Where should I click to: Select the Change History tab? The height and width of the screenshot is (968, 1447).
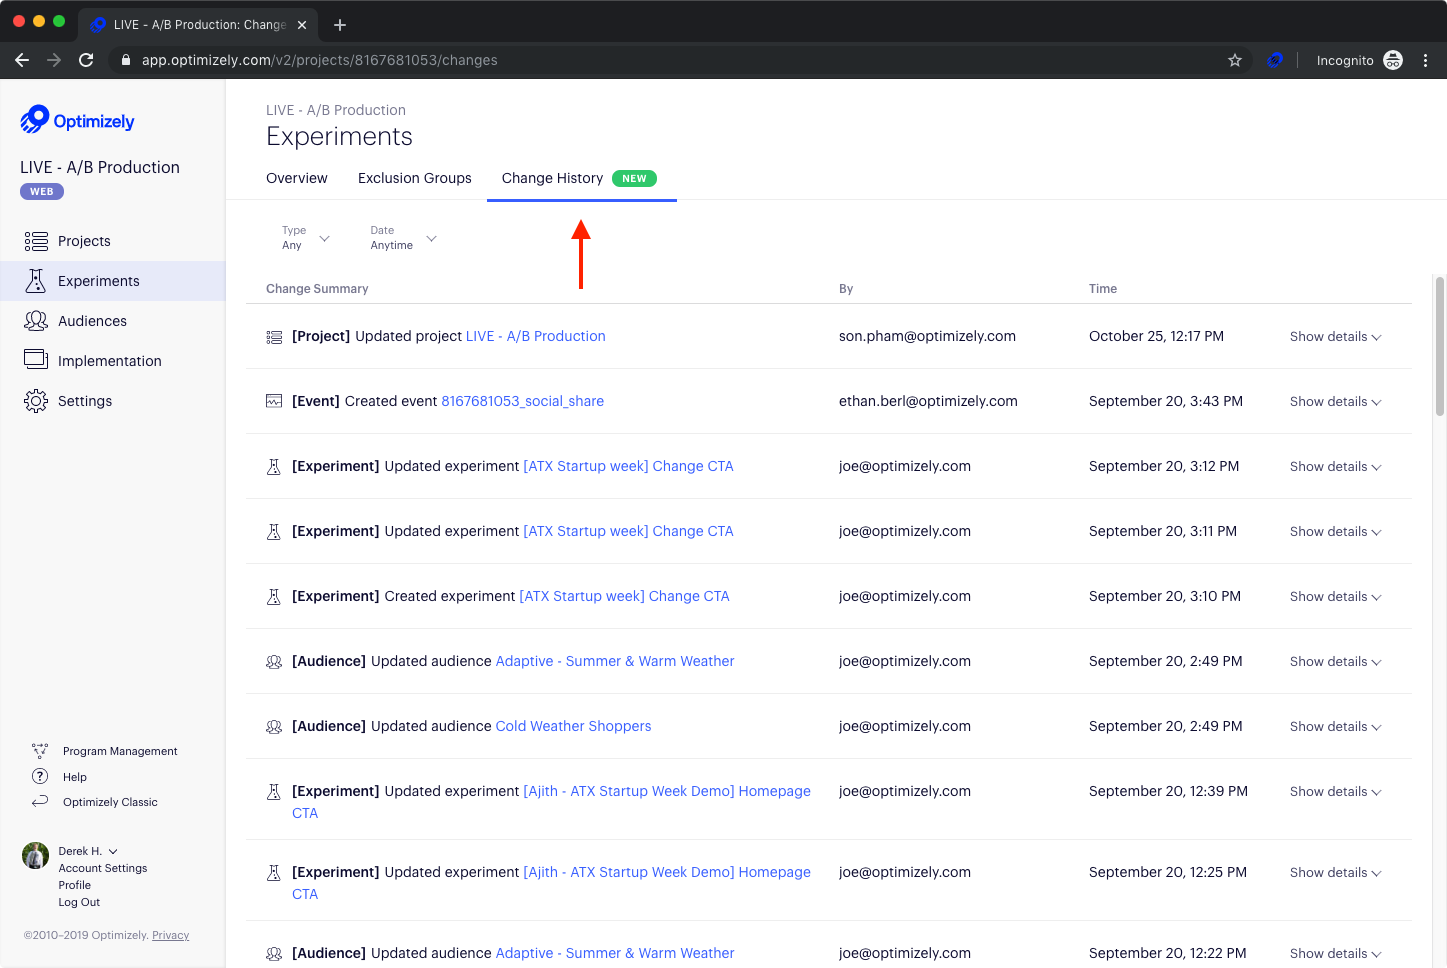[x=580, y=178]
